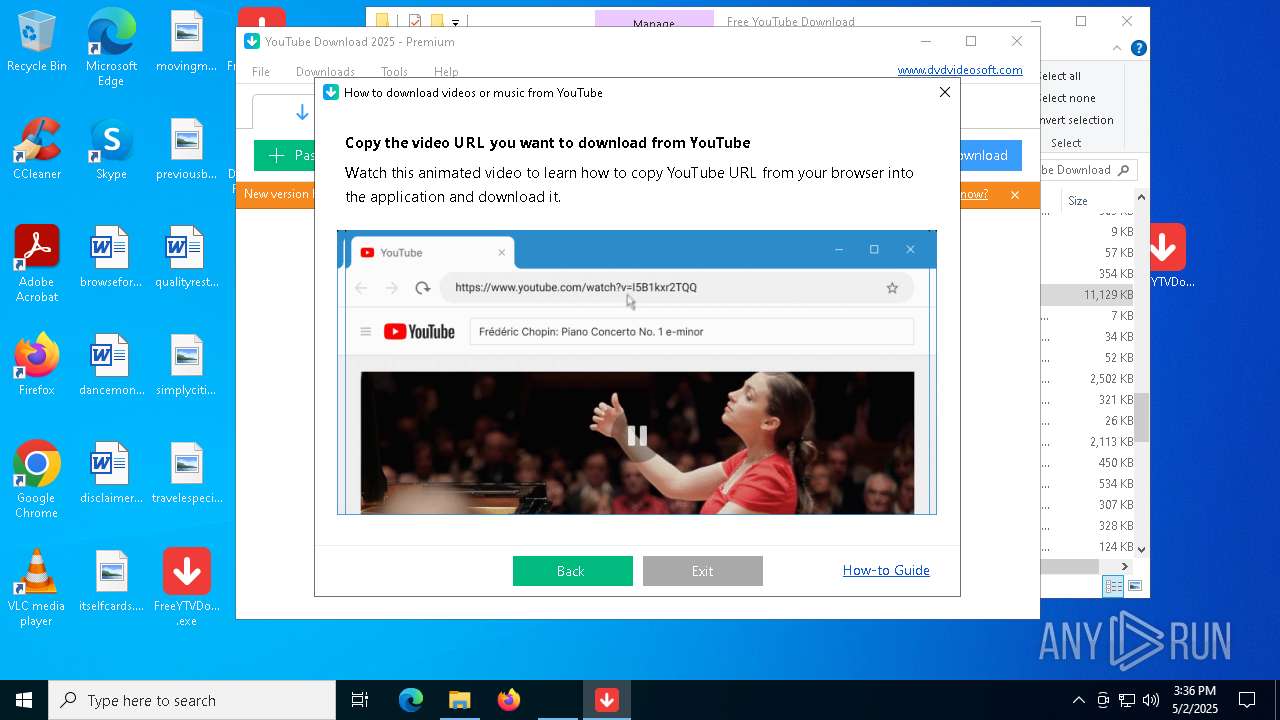
Task: Pause the tutorial video playback
Action: click(x=636, y=436)
